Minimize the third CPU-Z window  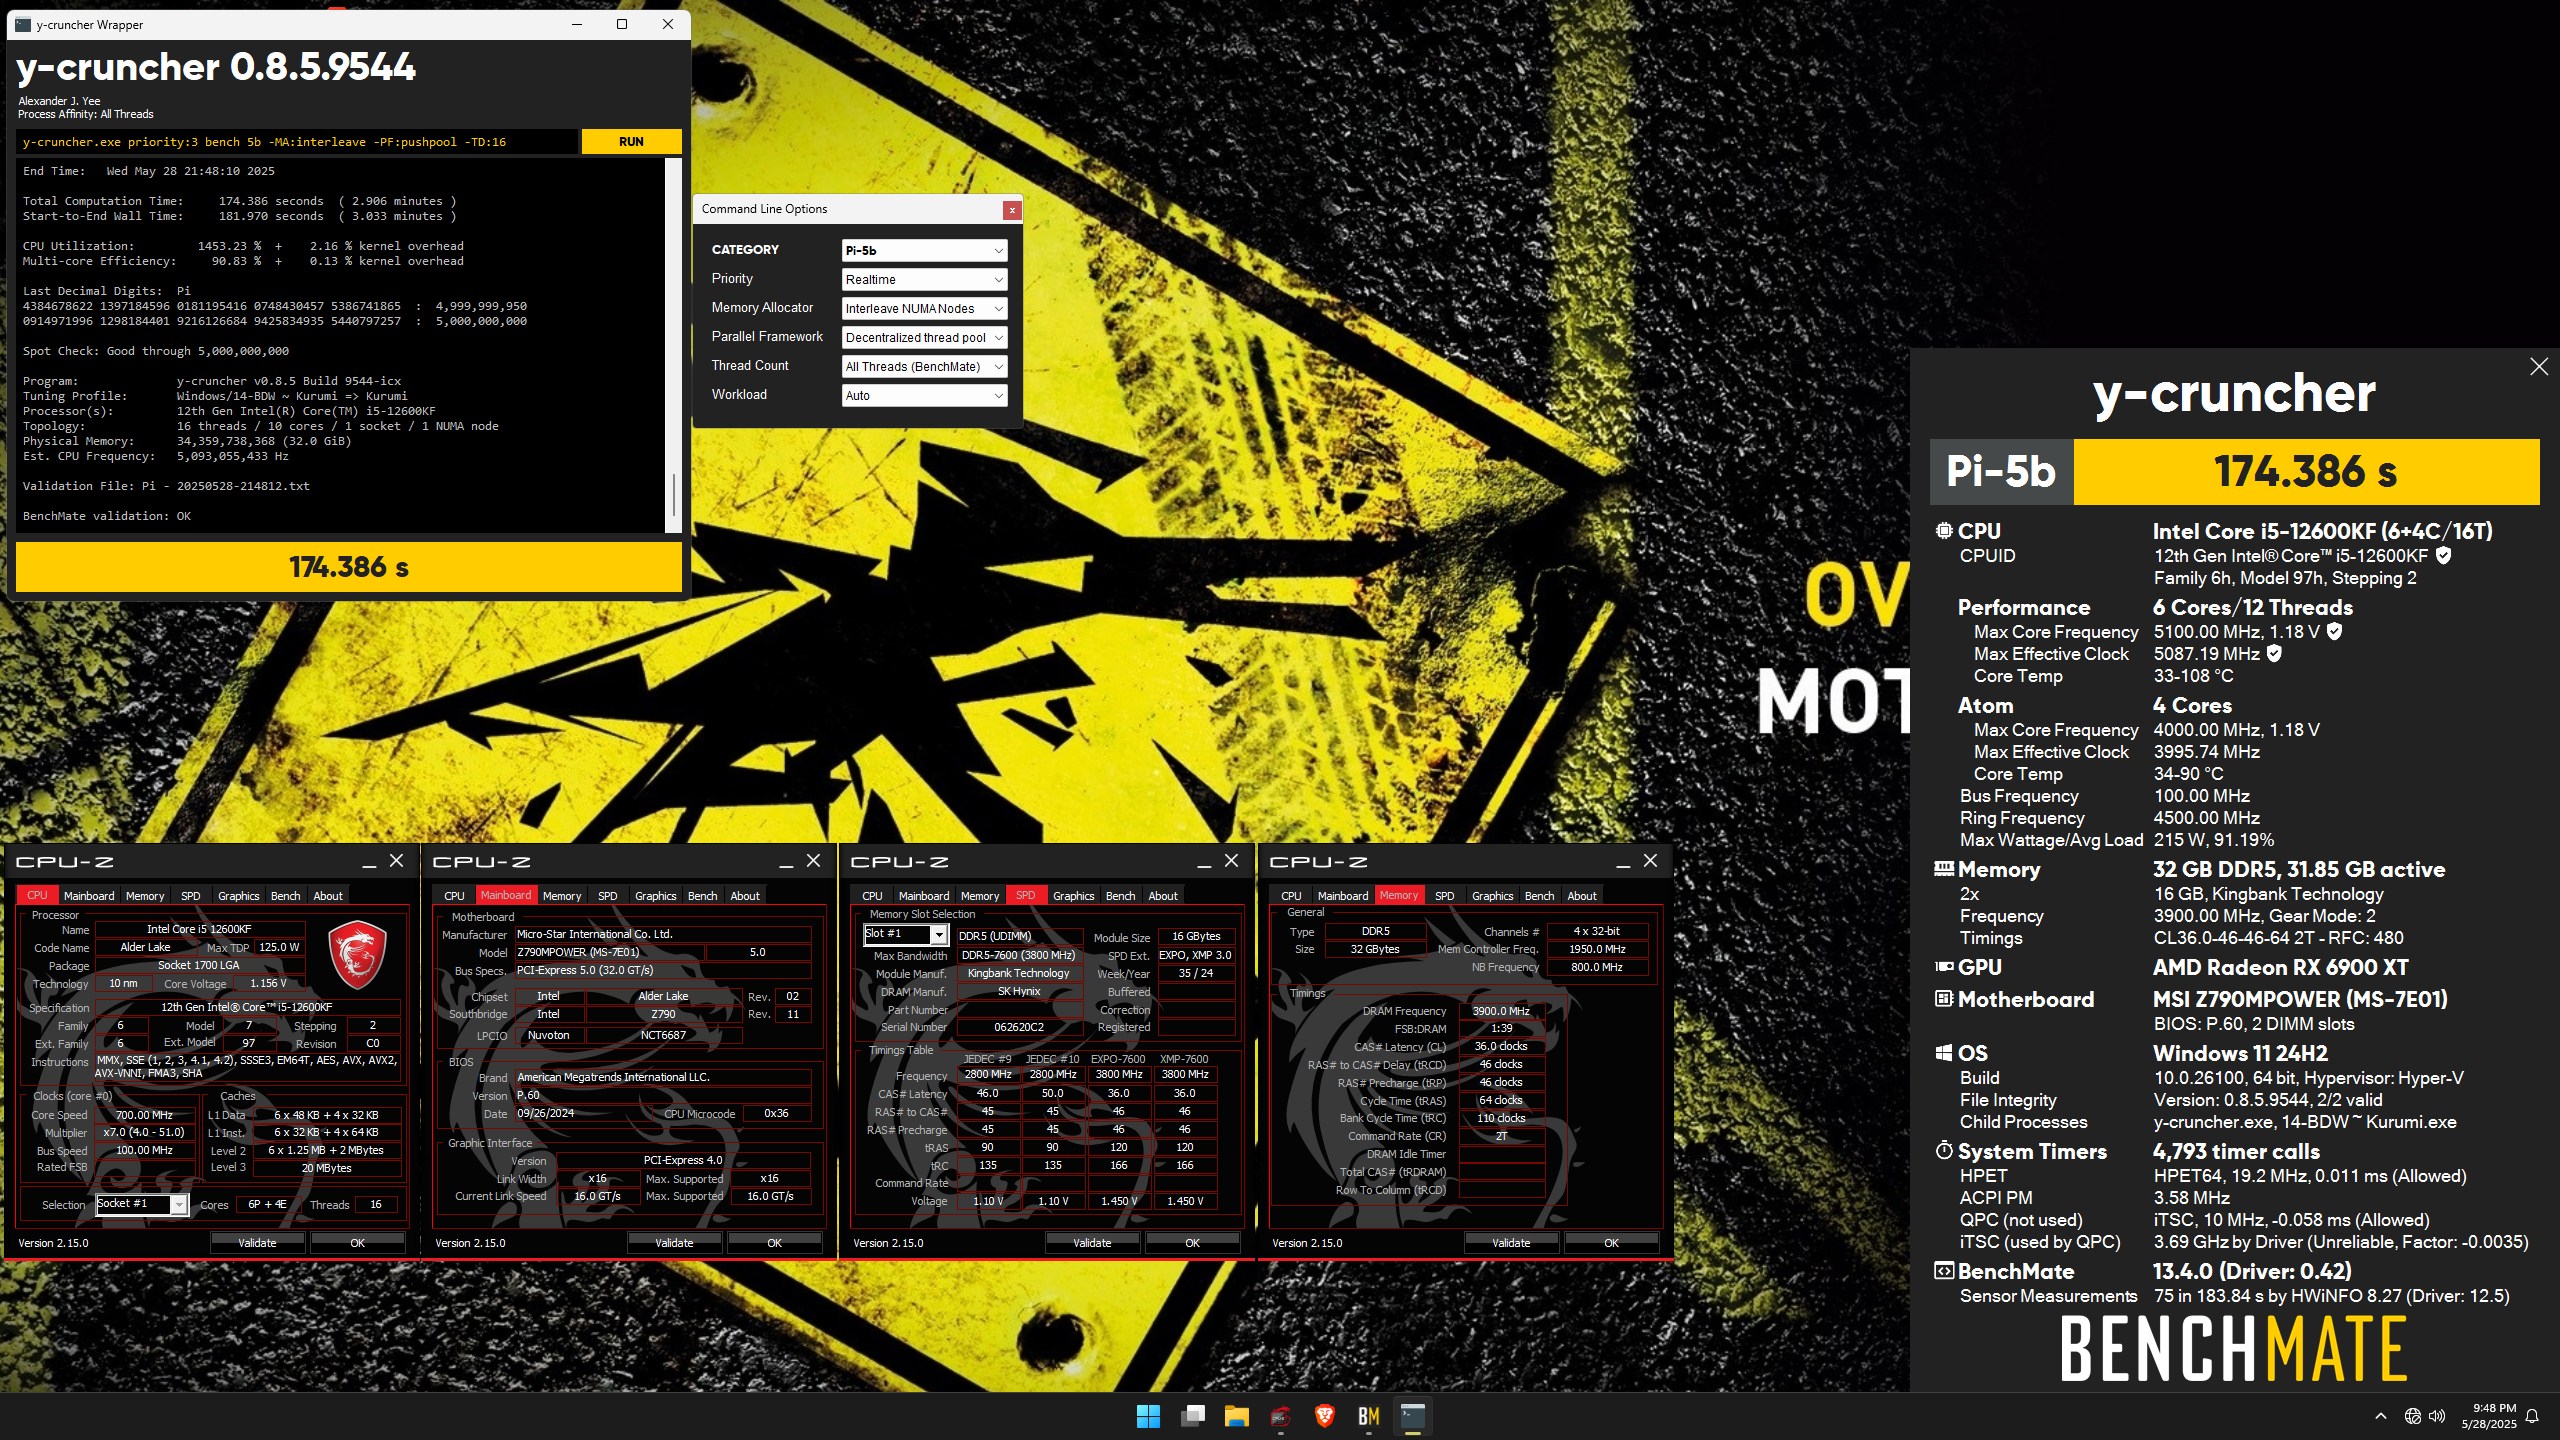point(1205,862)
